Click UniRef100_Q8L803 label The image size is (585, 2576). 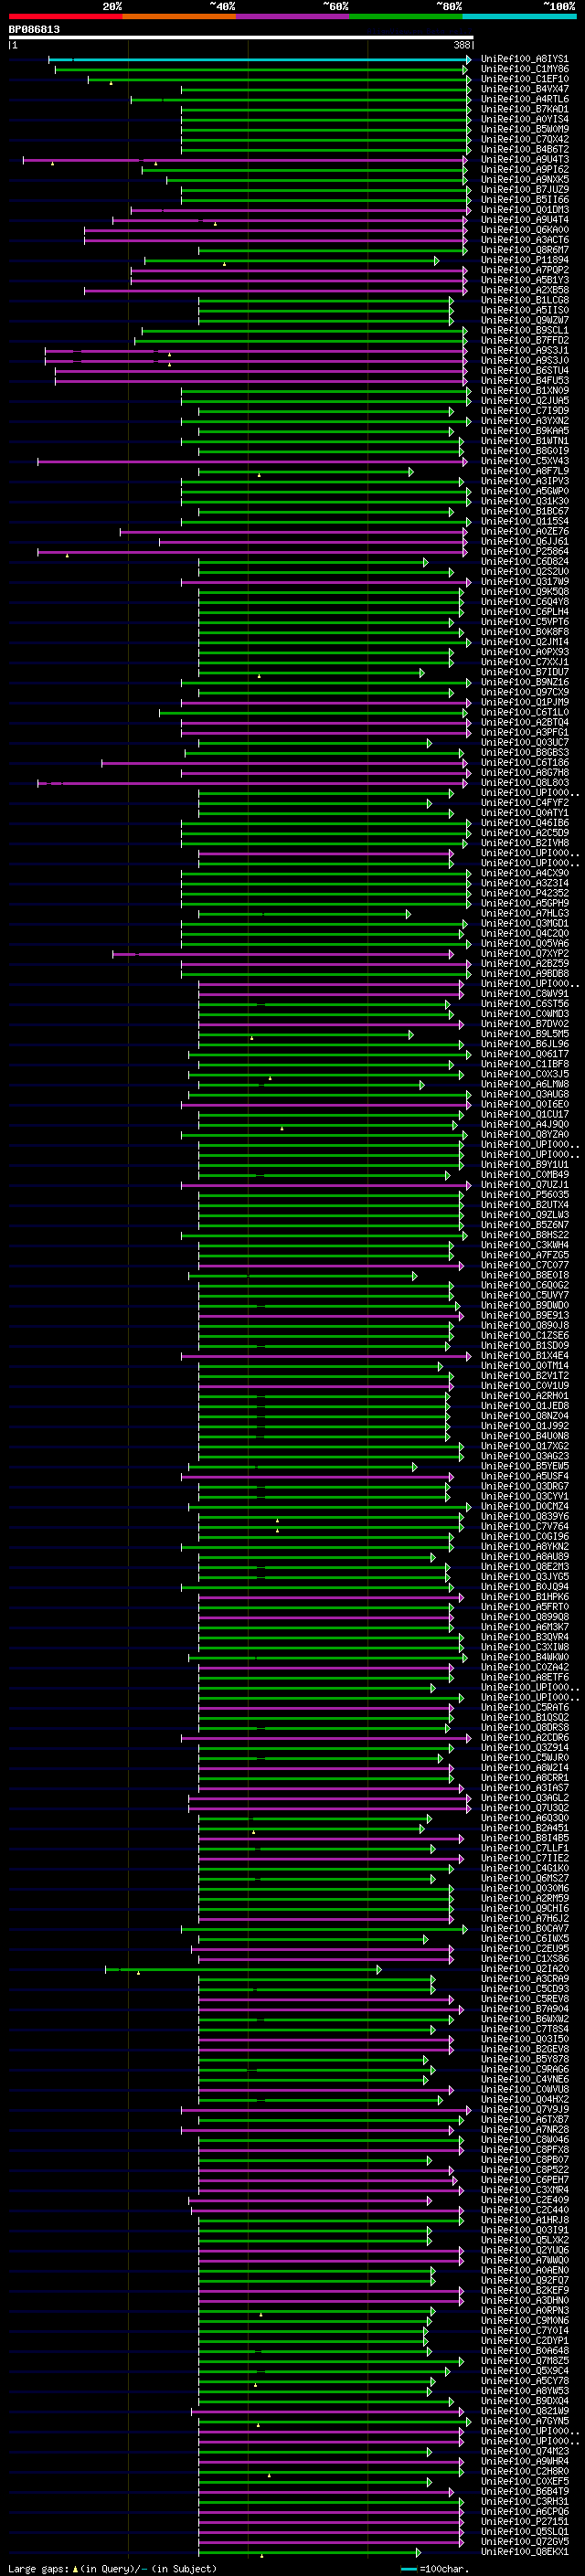coord(524,783)
